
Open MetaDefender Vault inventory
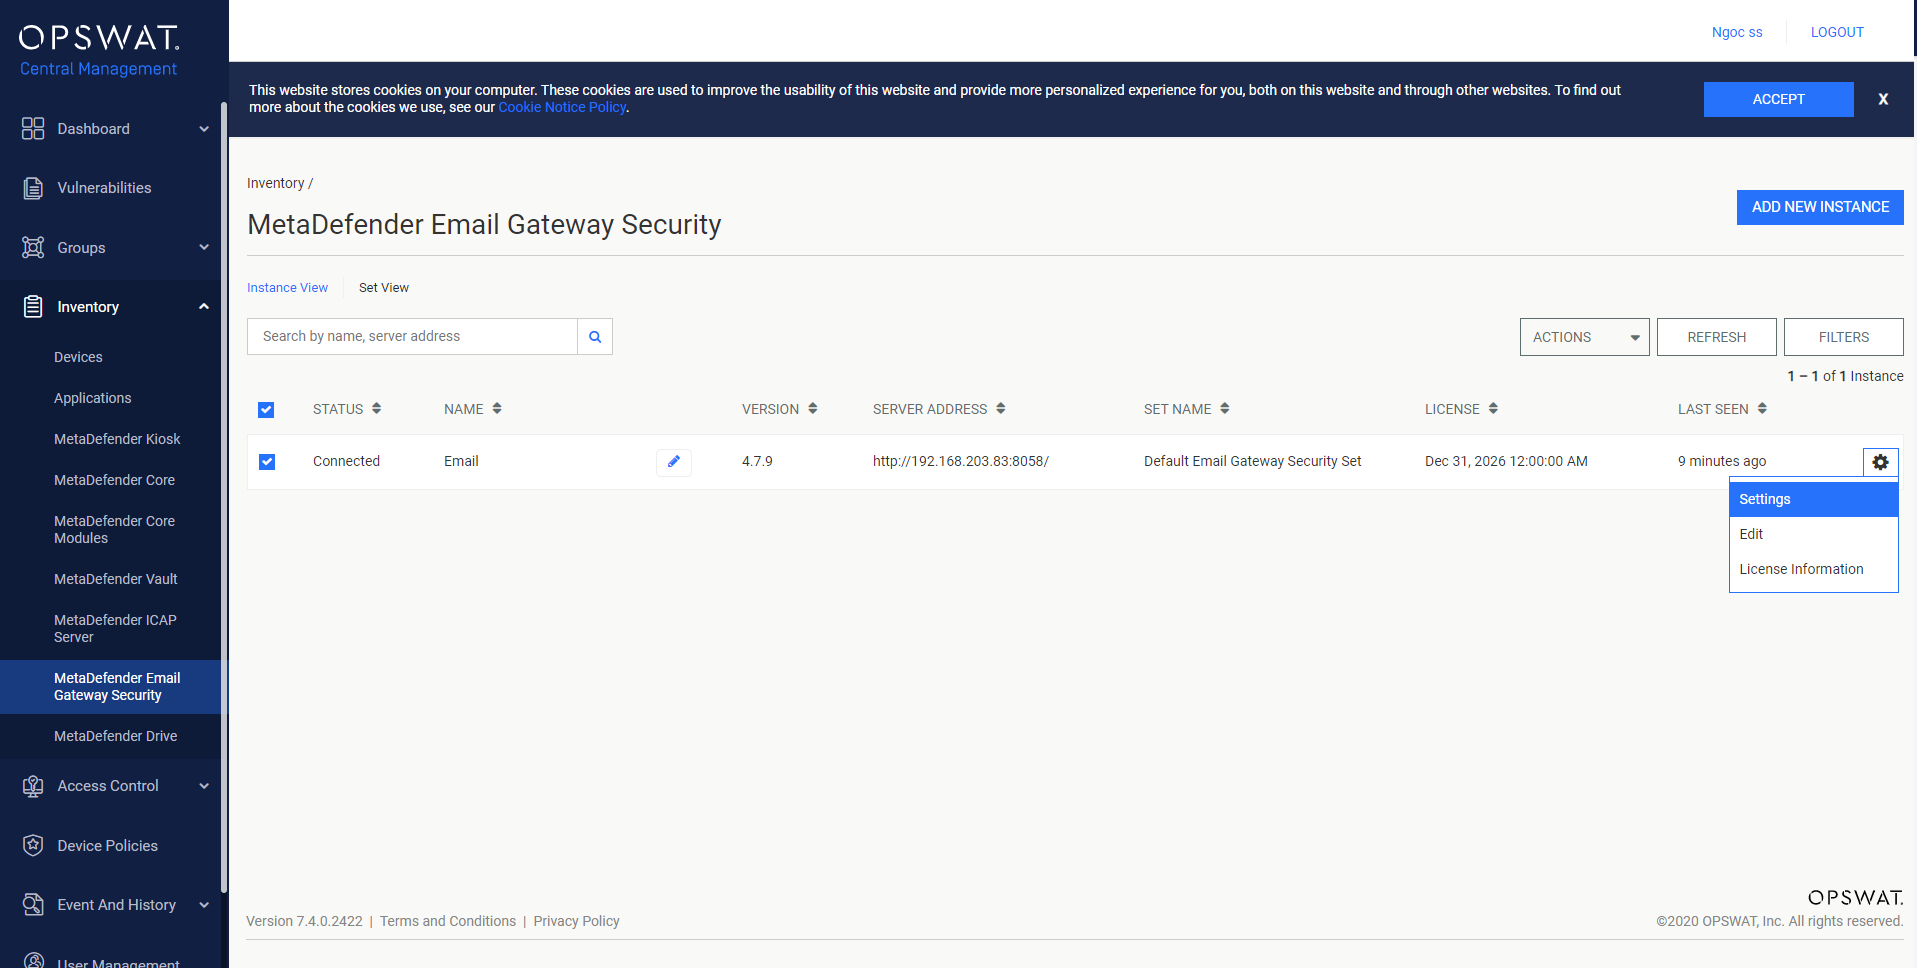tap(115, 579)
